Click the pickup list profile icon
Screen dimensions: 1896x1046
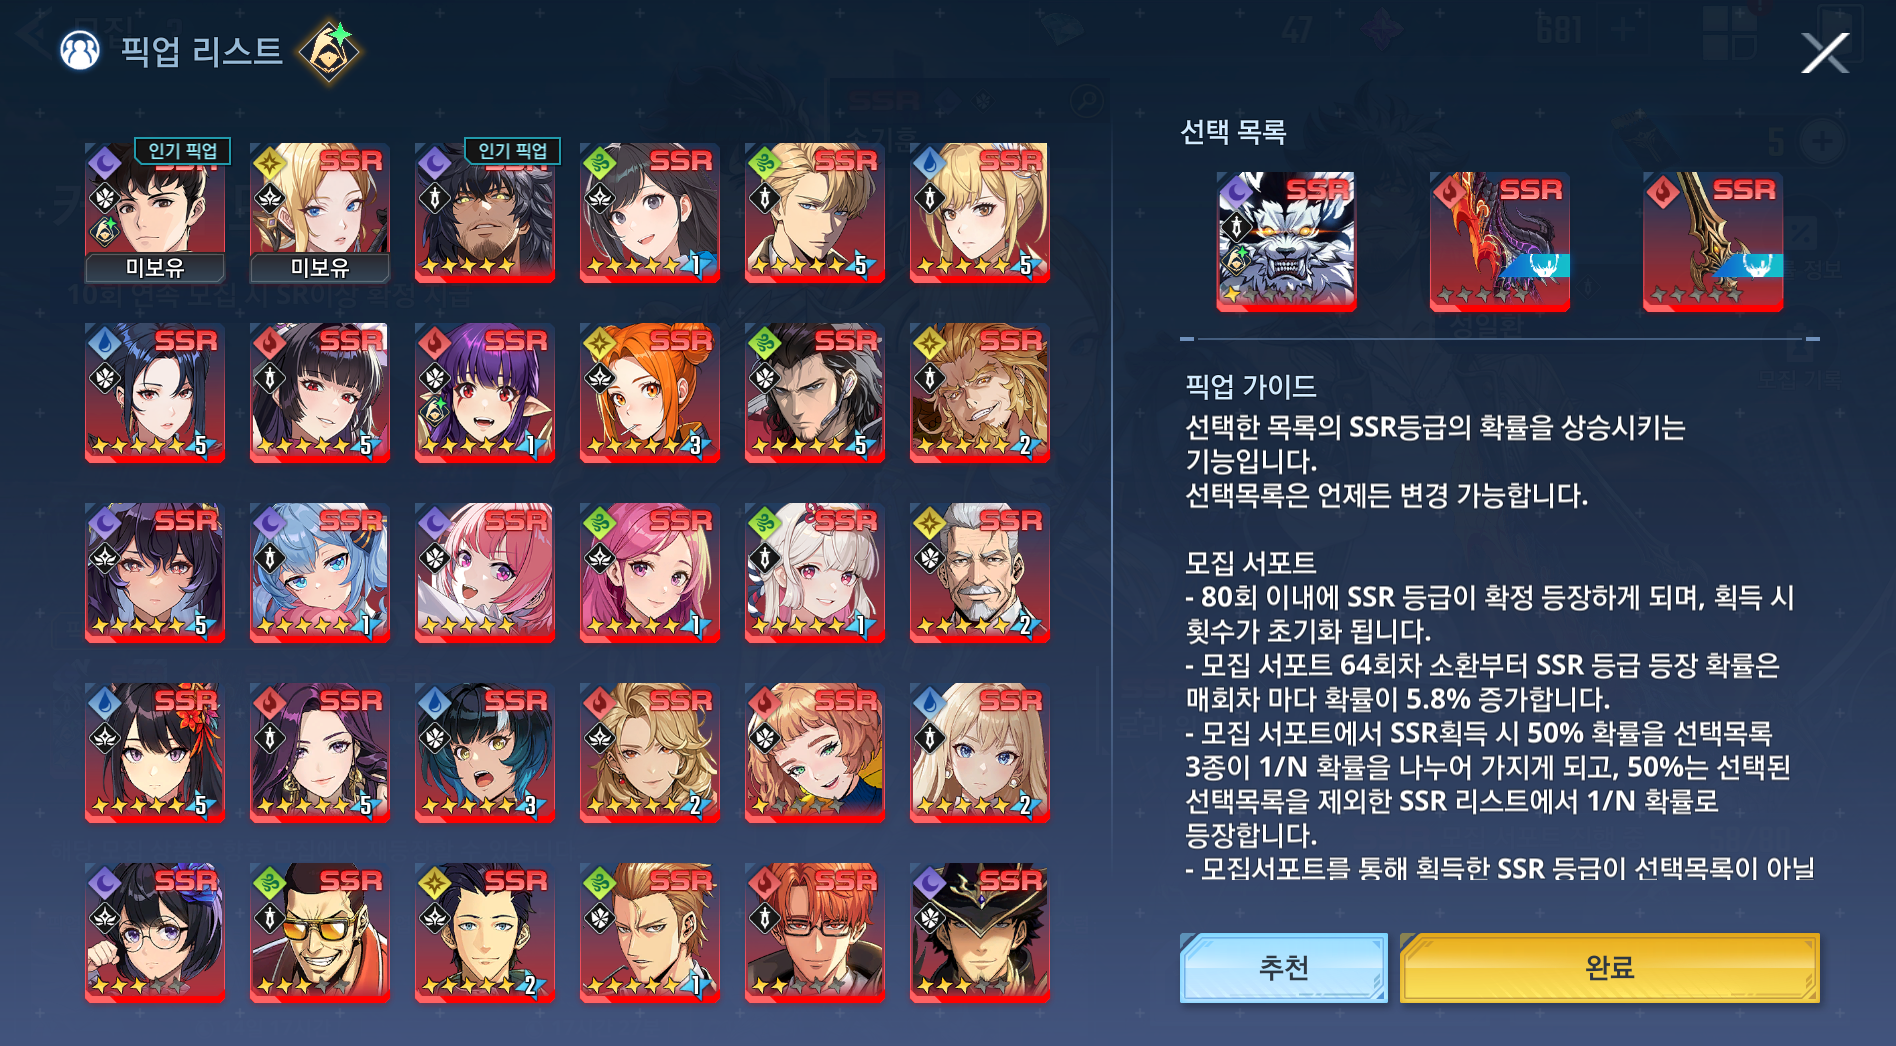[80, 50]
